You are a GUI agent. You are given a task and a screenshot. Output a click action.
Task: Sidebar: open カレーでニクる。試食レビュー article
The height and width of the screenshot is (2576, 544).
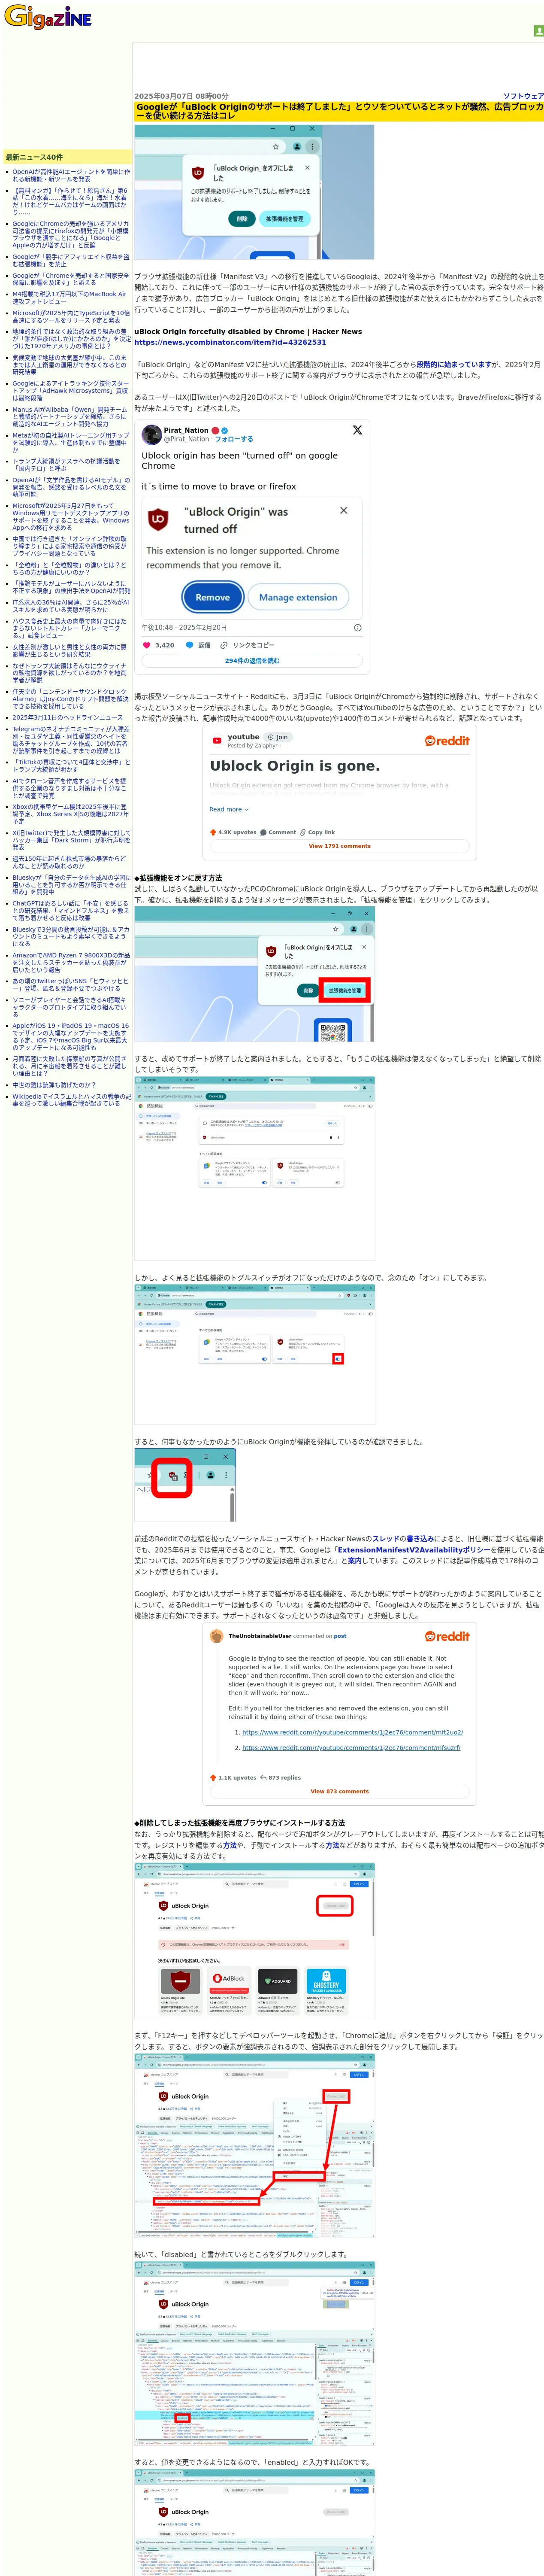click(x=71, y=628)
